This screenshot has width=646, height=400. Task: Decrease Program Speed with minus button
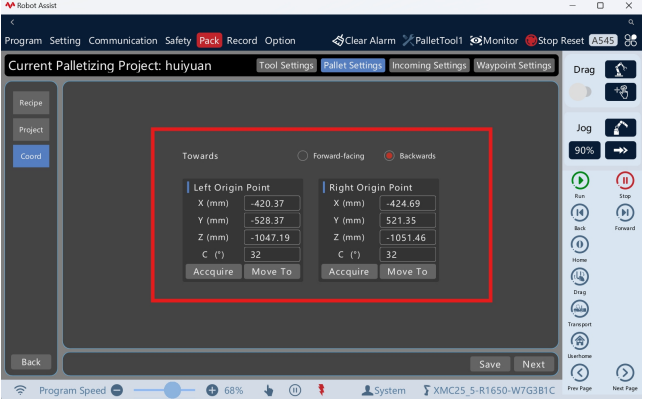[x=117, y=391]
